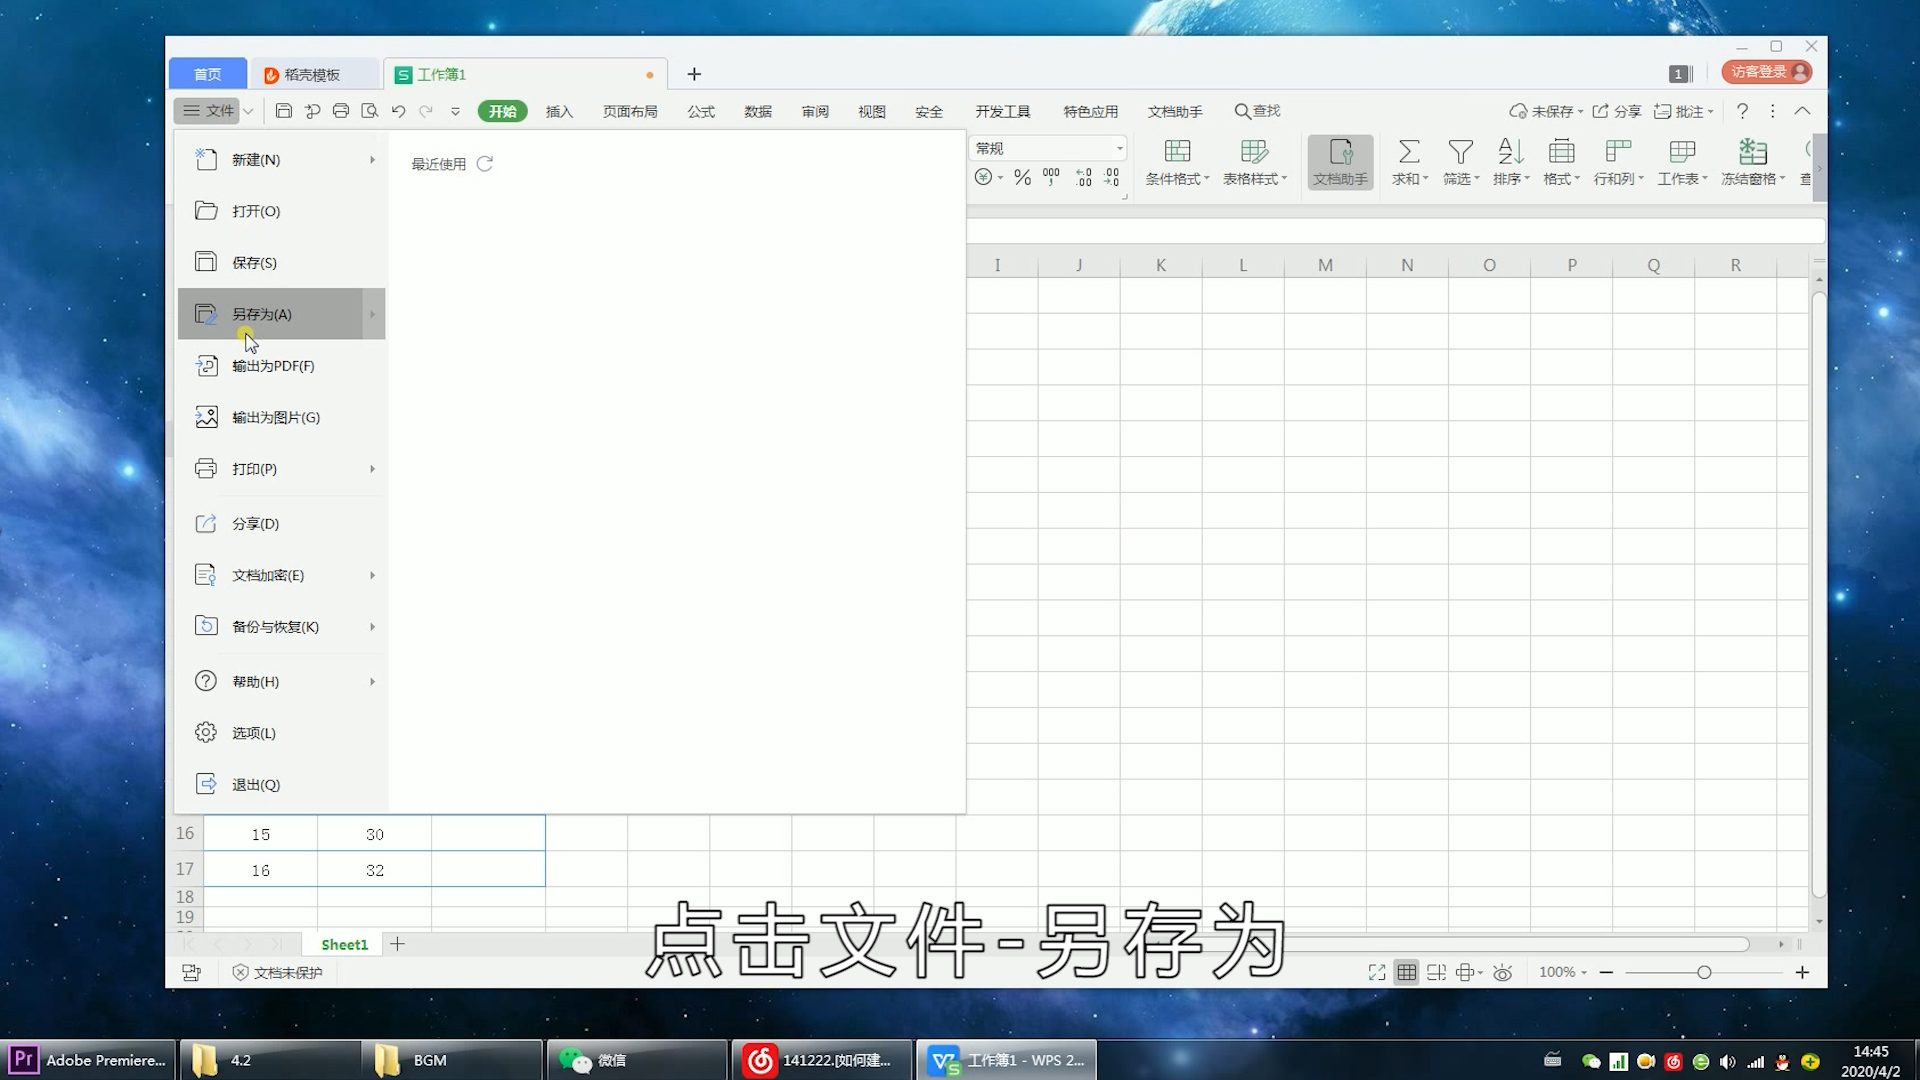Viewport: 1920px width, 1080px height.
Task: Click the thousands separator icon
Action: pos(1051,177)
